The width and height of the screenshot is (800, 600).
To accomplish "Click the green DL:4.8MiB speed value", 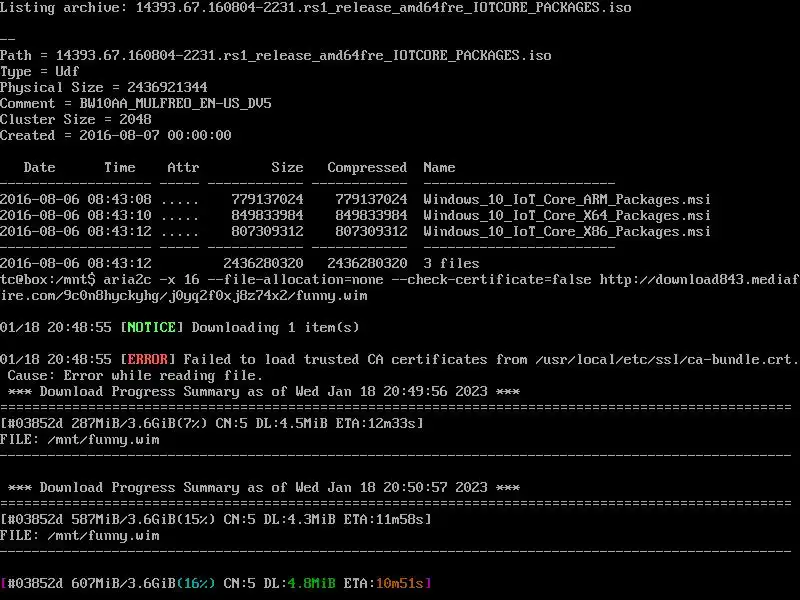I will tap(311, 583).
